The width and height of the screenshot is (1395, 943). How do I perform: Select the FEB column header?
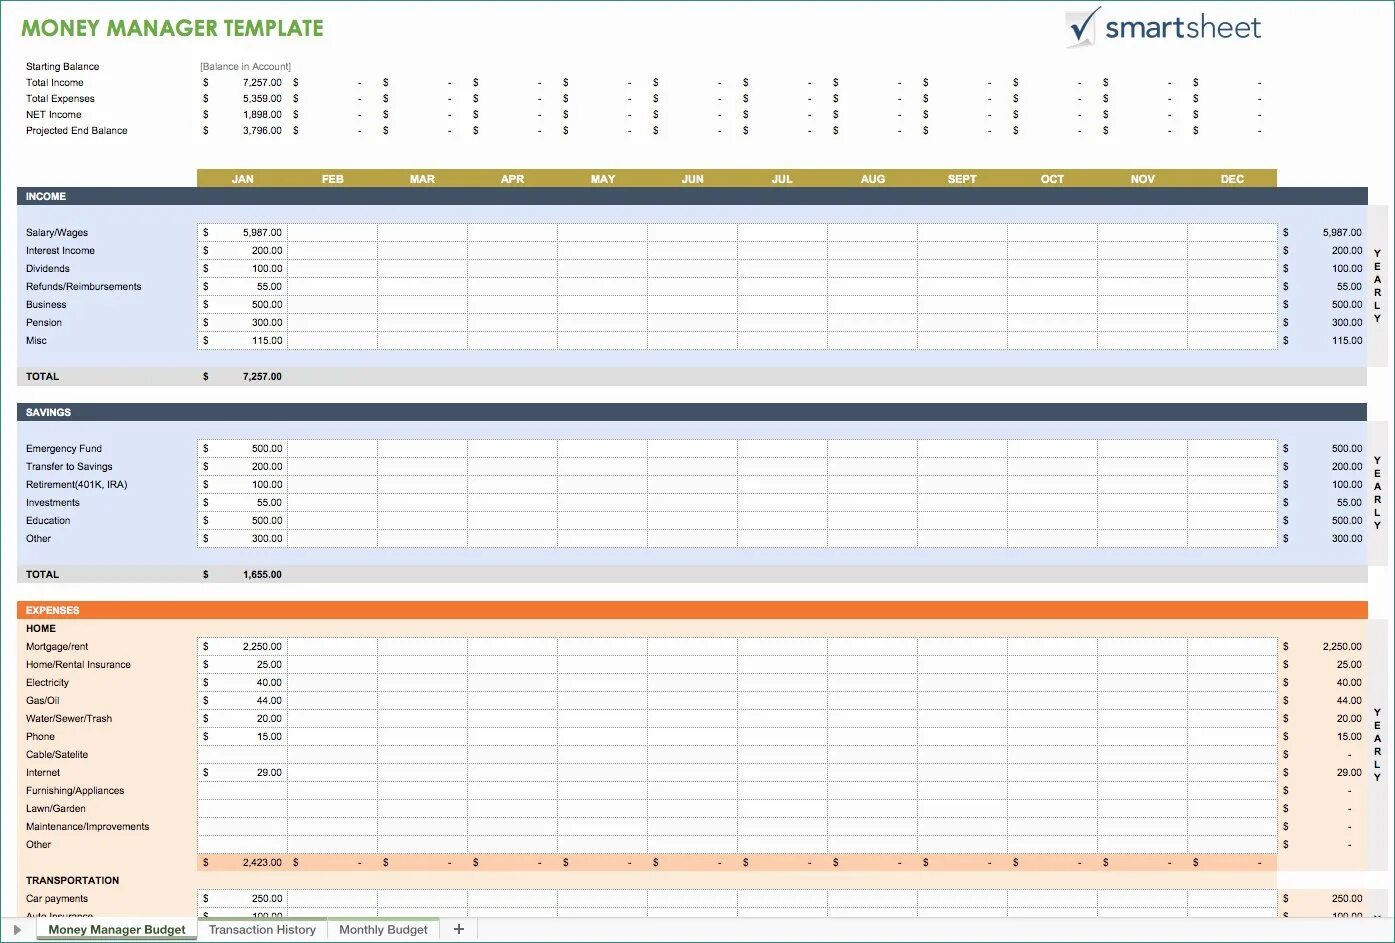coord(333,179)
